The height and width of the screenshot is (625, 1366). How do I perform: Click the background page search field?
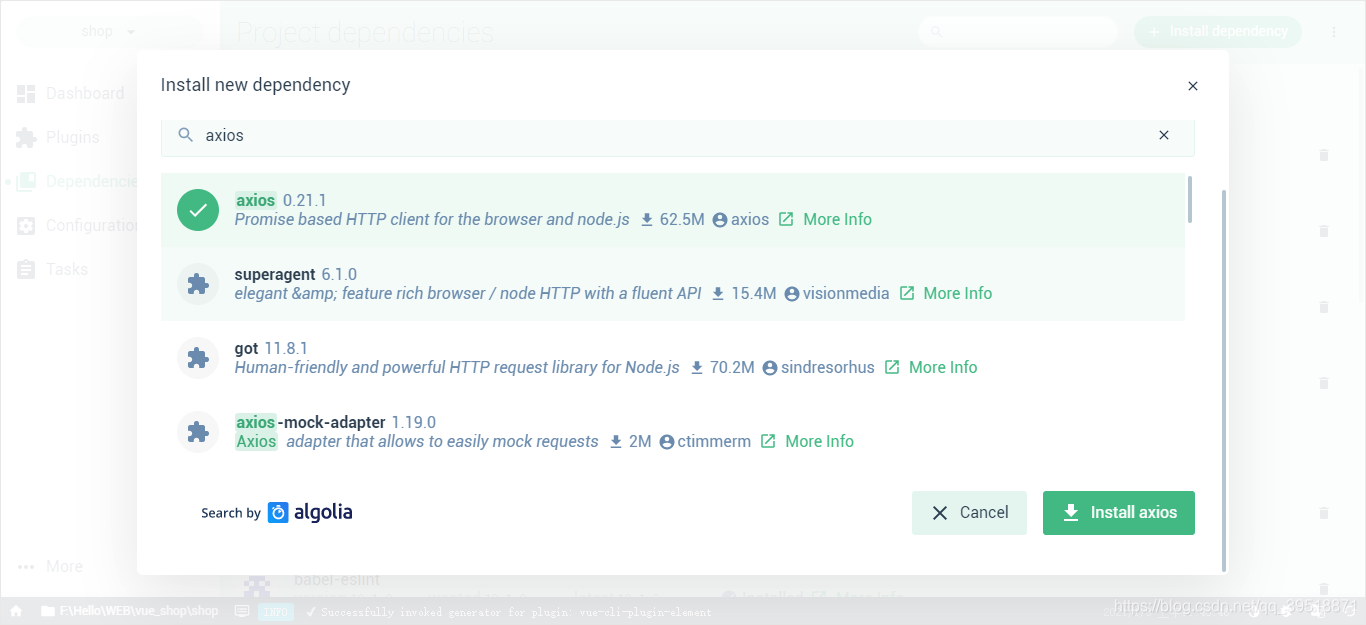click(x=1018, y=32)
